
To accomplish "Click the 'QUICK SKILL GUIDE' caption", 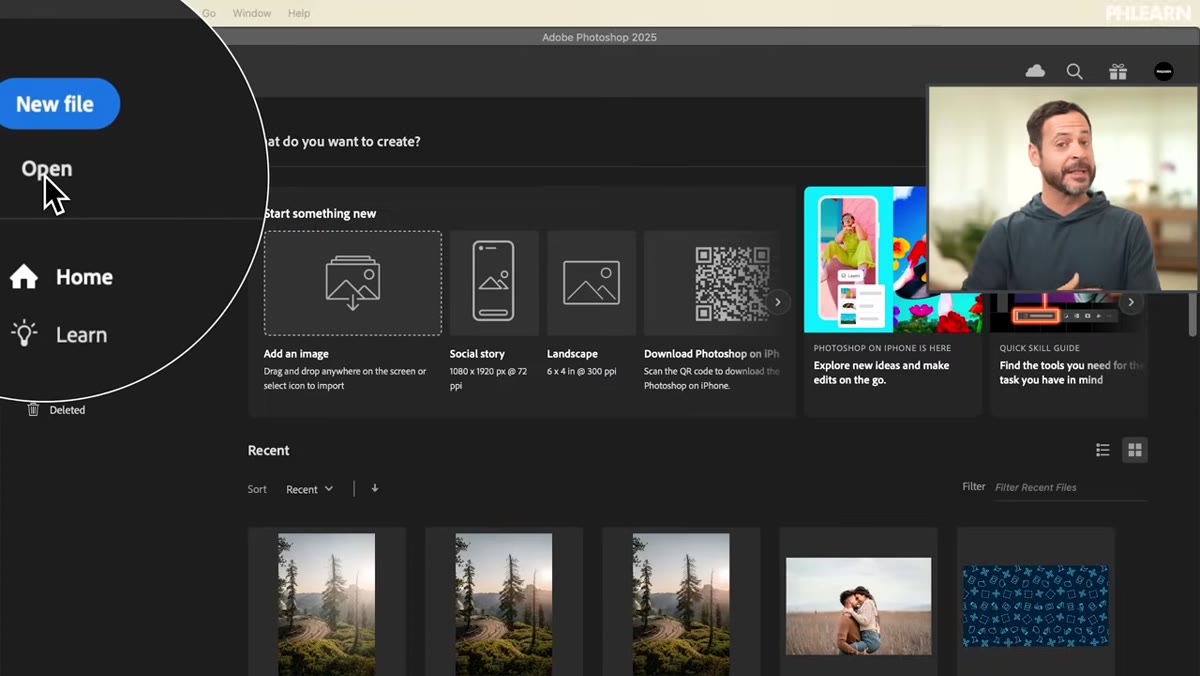I will click(1040, 348).
